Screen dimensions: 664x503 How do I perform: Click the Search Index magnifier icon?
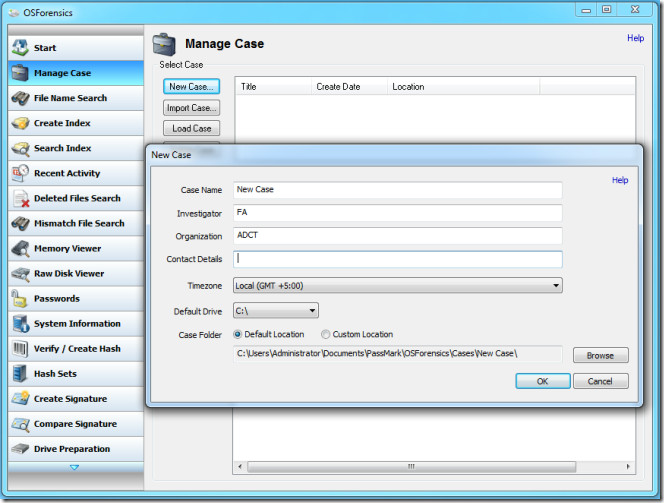pyautogui.click(x=20, y=148)
